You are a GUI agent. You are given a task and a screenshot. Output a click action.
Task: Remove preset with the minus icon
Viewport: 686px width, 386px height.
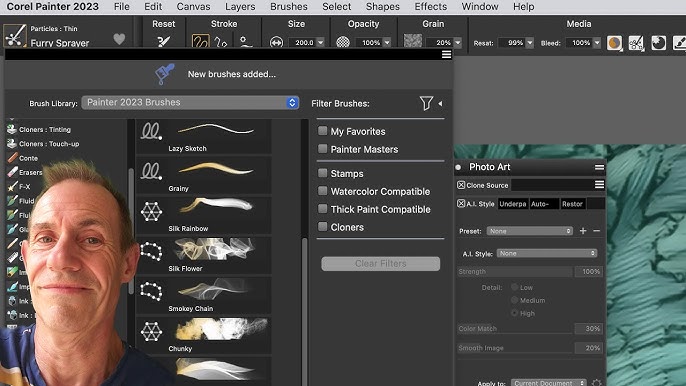tap(596, 231)
